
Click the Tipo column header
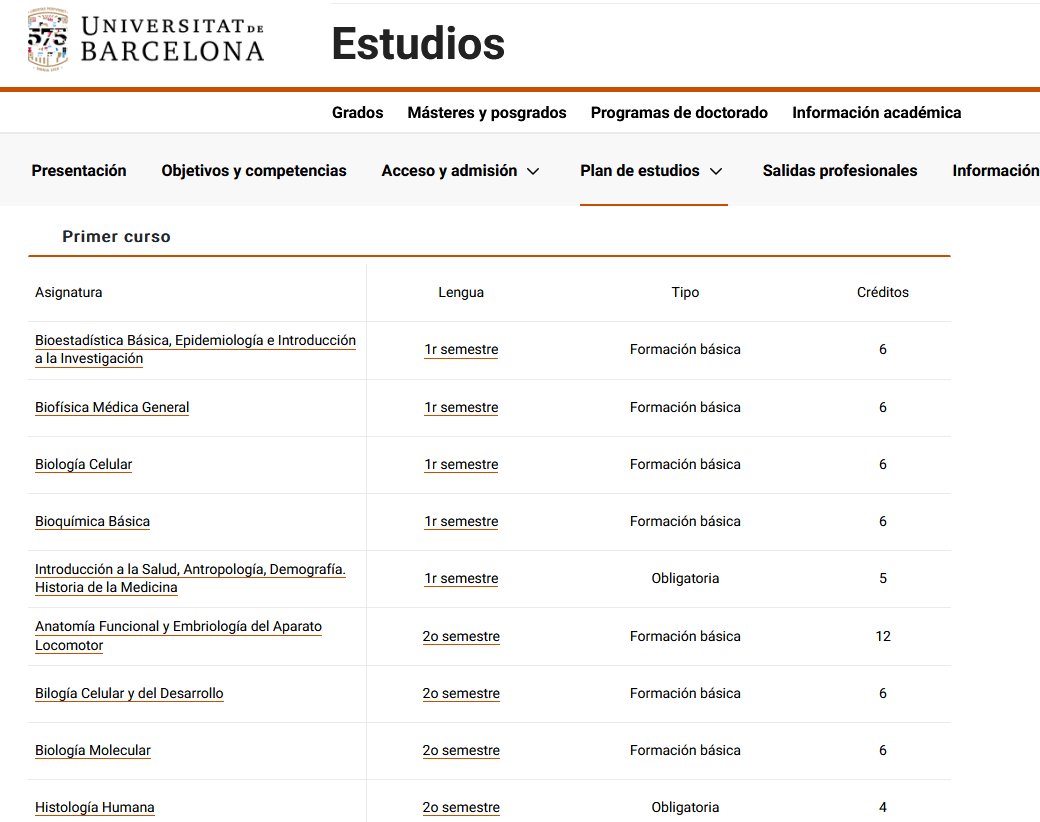(x=685, y=293)
